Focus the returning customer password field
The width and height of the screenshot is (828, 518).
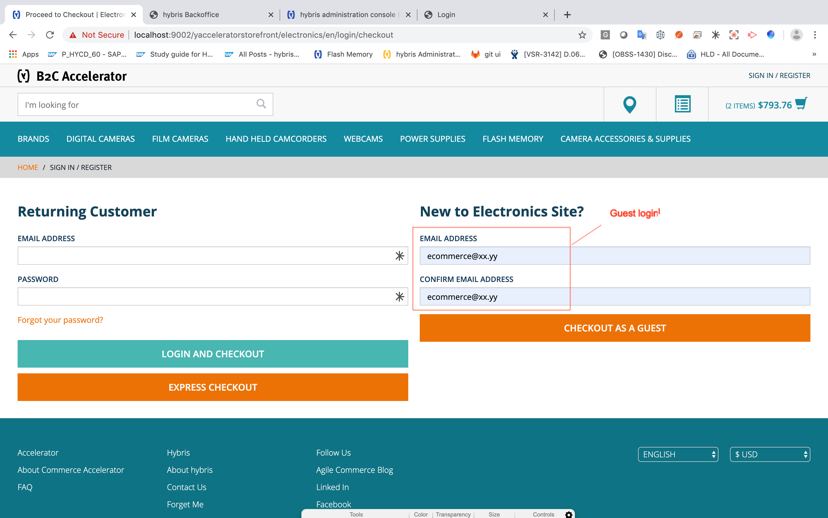coord(205,297)
